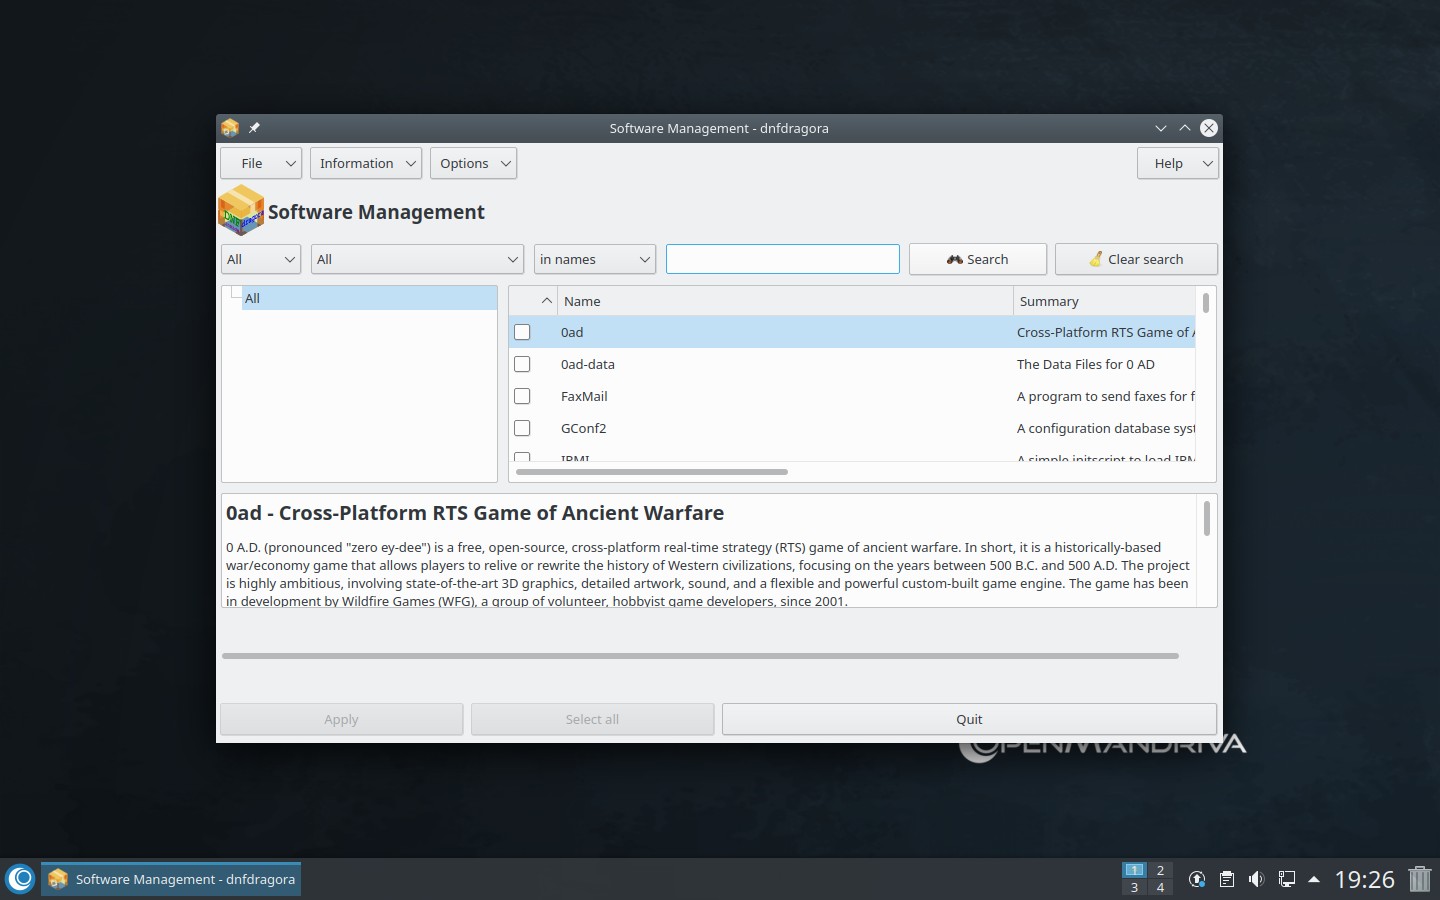The height and width of the screenshot is (900, 1440).
Task: Open the network connections tray icon
Action: point(1287,879)
